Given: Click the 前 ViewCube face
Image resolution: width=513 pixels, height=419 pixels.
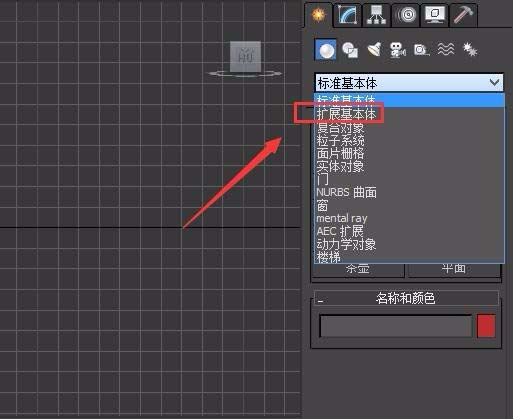Looking at the screenshot, I should click(x=245, y=56).
